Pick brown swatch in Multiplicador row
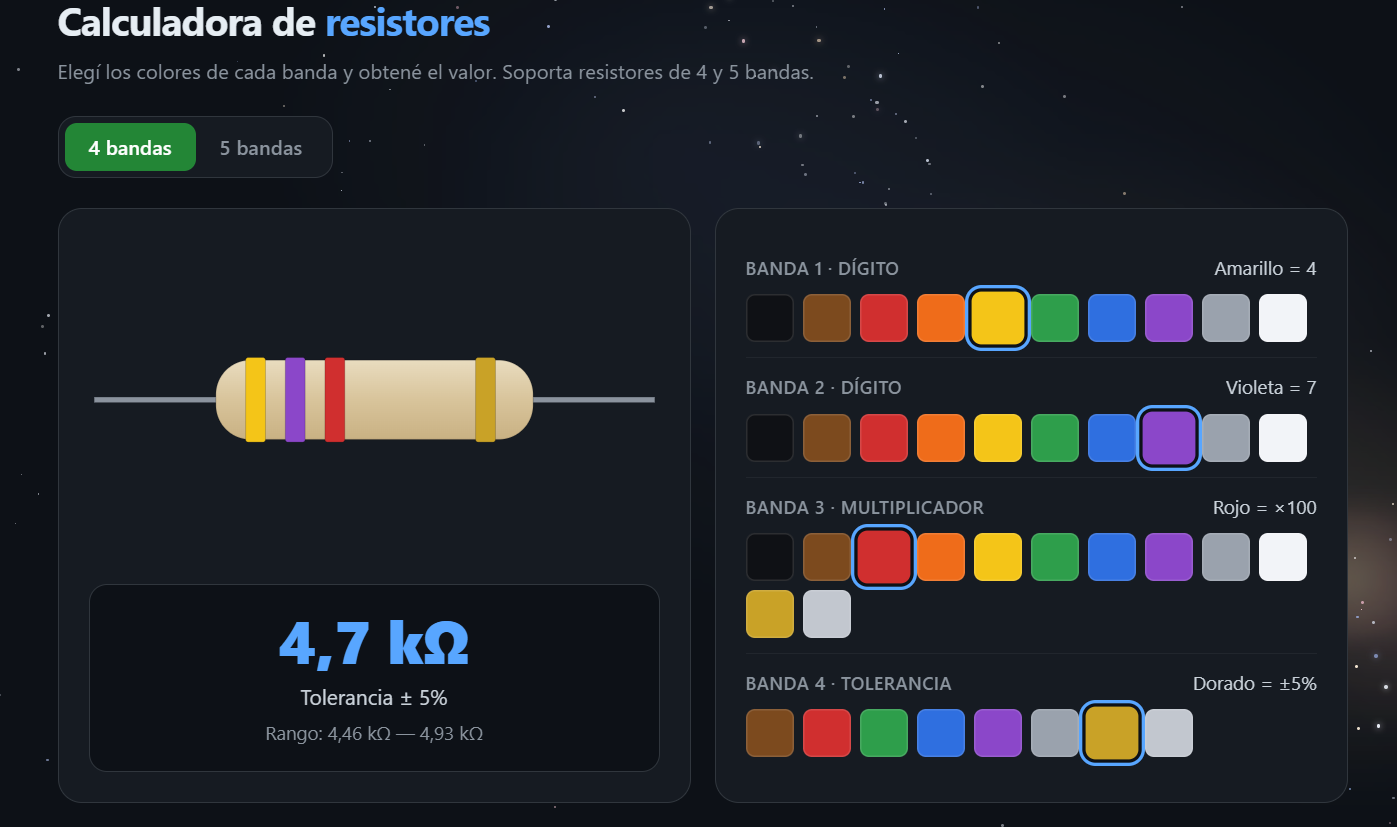The image size is (1397, 827). click(x=827, y=557)
